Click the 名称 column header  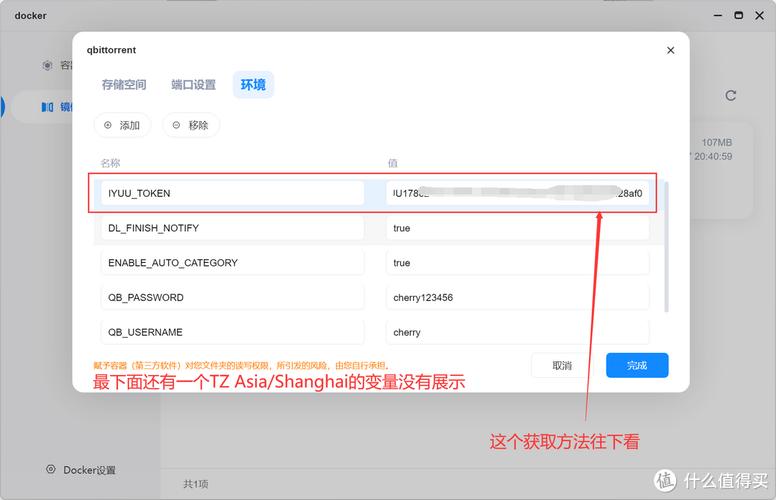tap(110, 163)
